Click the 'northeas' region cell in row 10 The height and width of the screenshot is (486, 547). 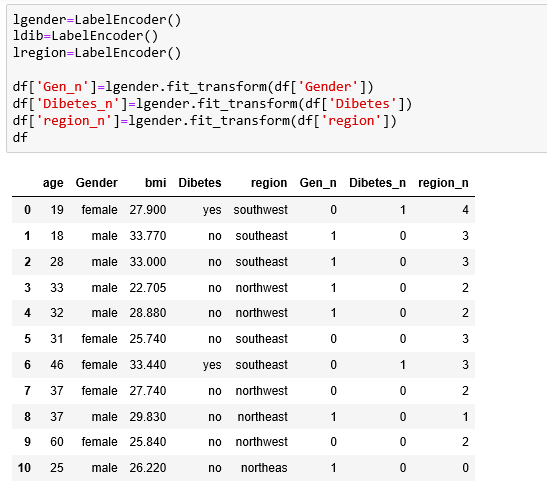click(264, 468)
